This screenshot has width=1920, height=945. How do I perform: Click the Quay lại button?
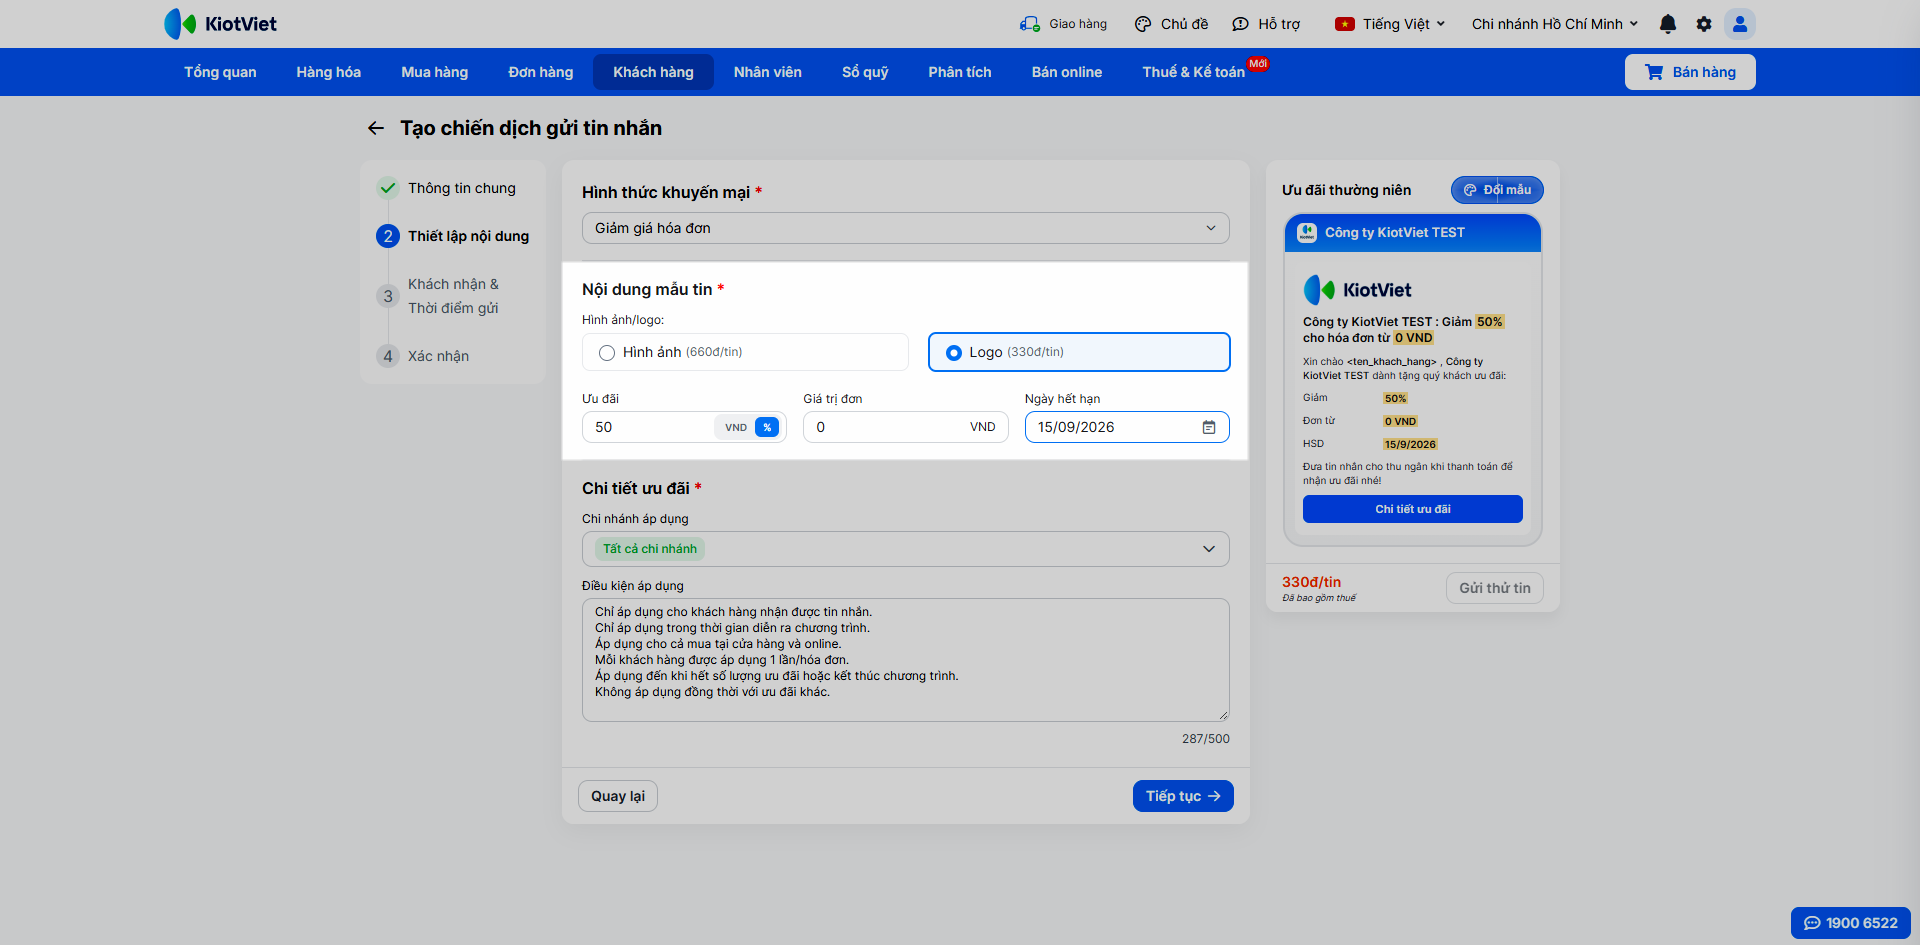pyautogui.click(x=618, y=796)
